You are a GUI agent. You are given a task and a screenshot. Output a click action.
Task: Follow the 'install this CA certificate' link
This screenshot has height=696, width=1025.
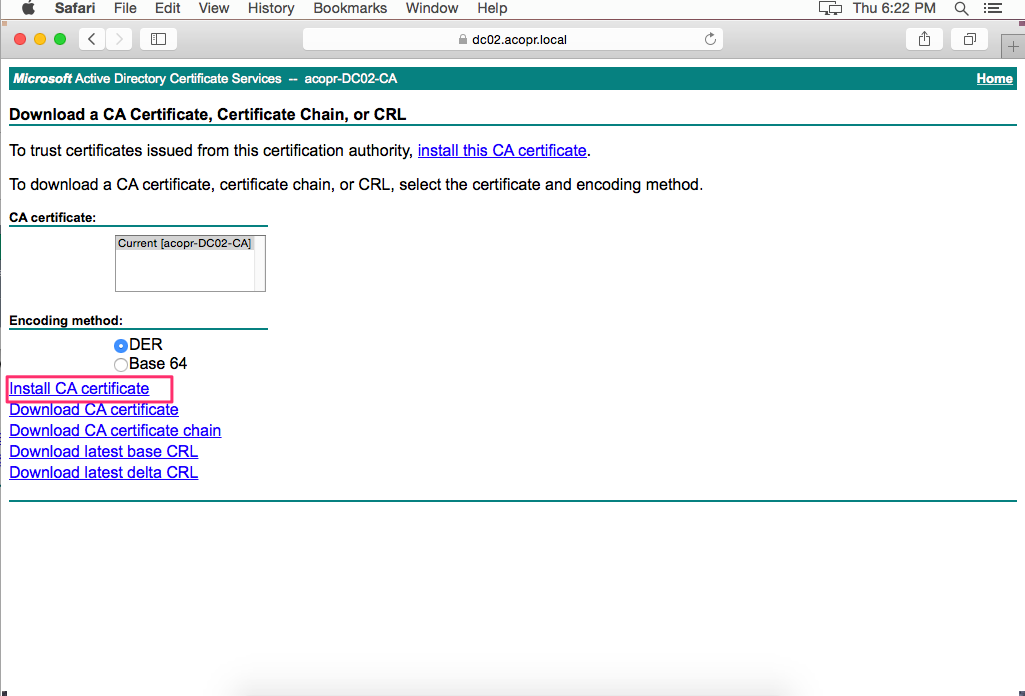click(502, 150)
